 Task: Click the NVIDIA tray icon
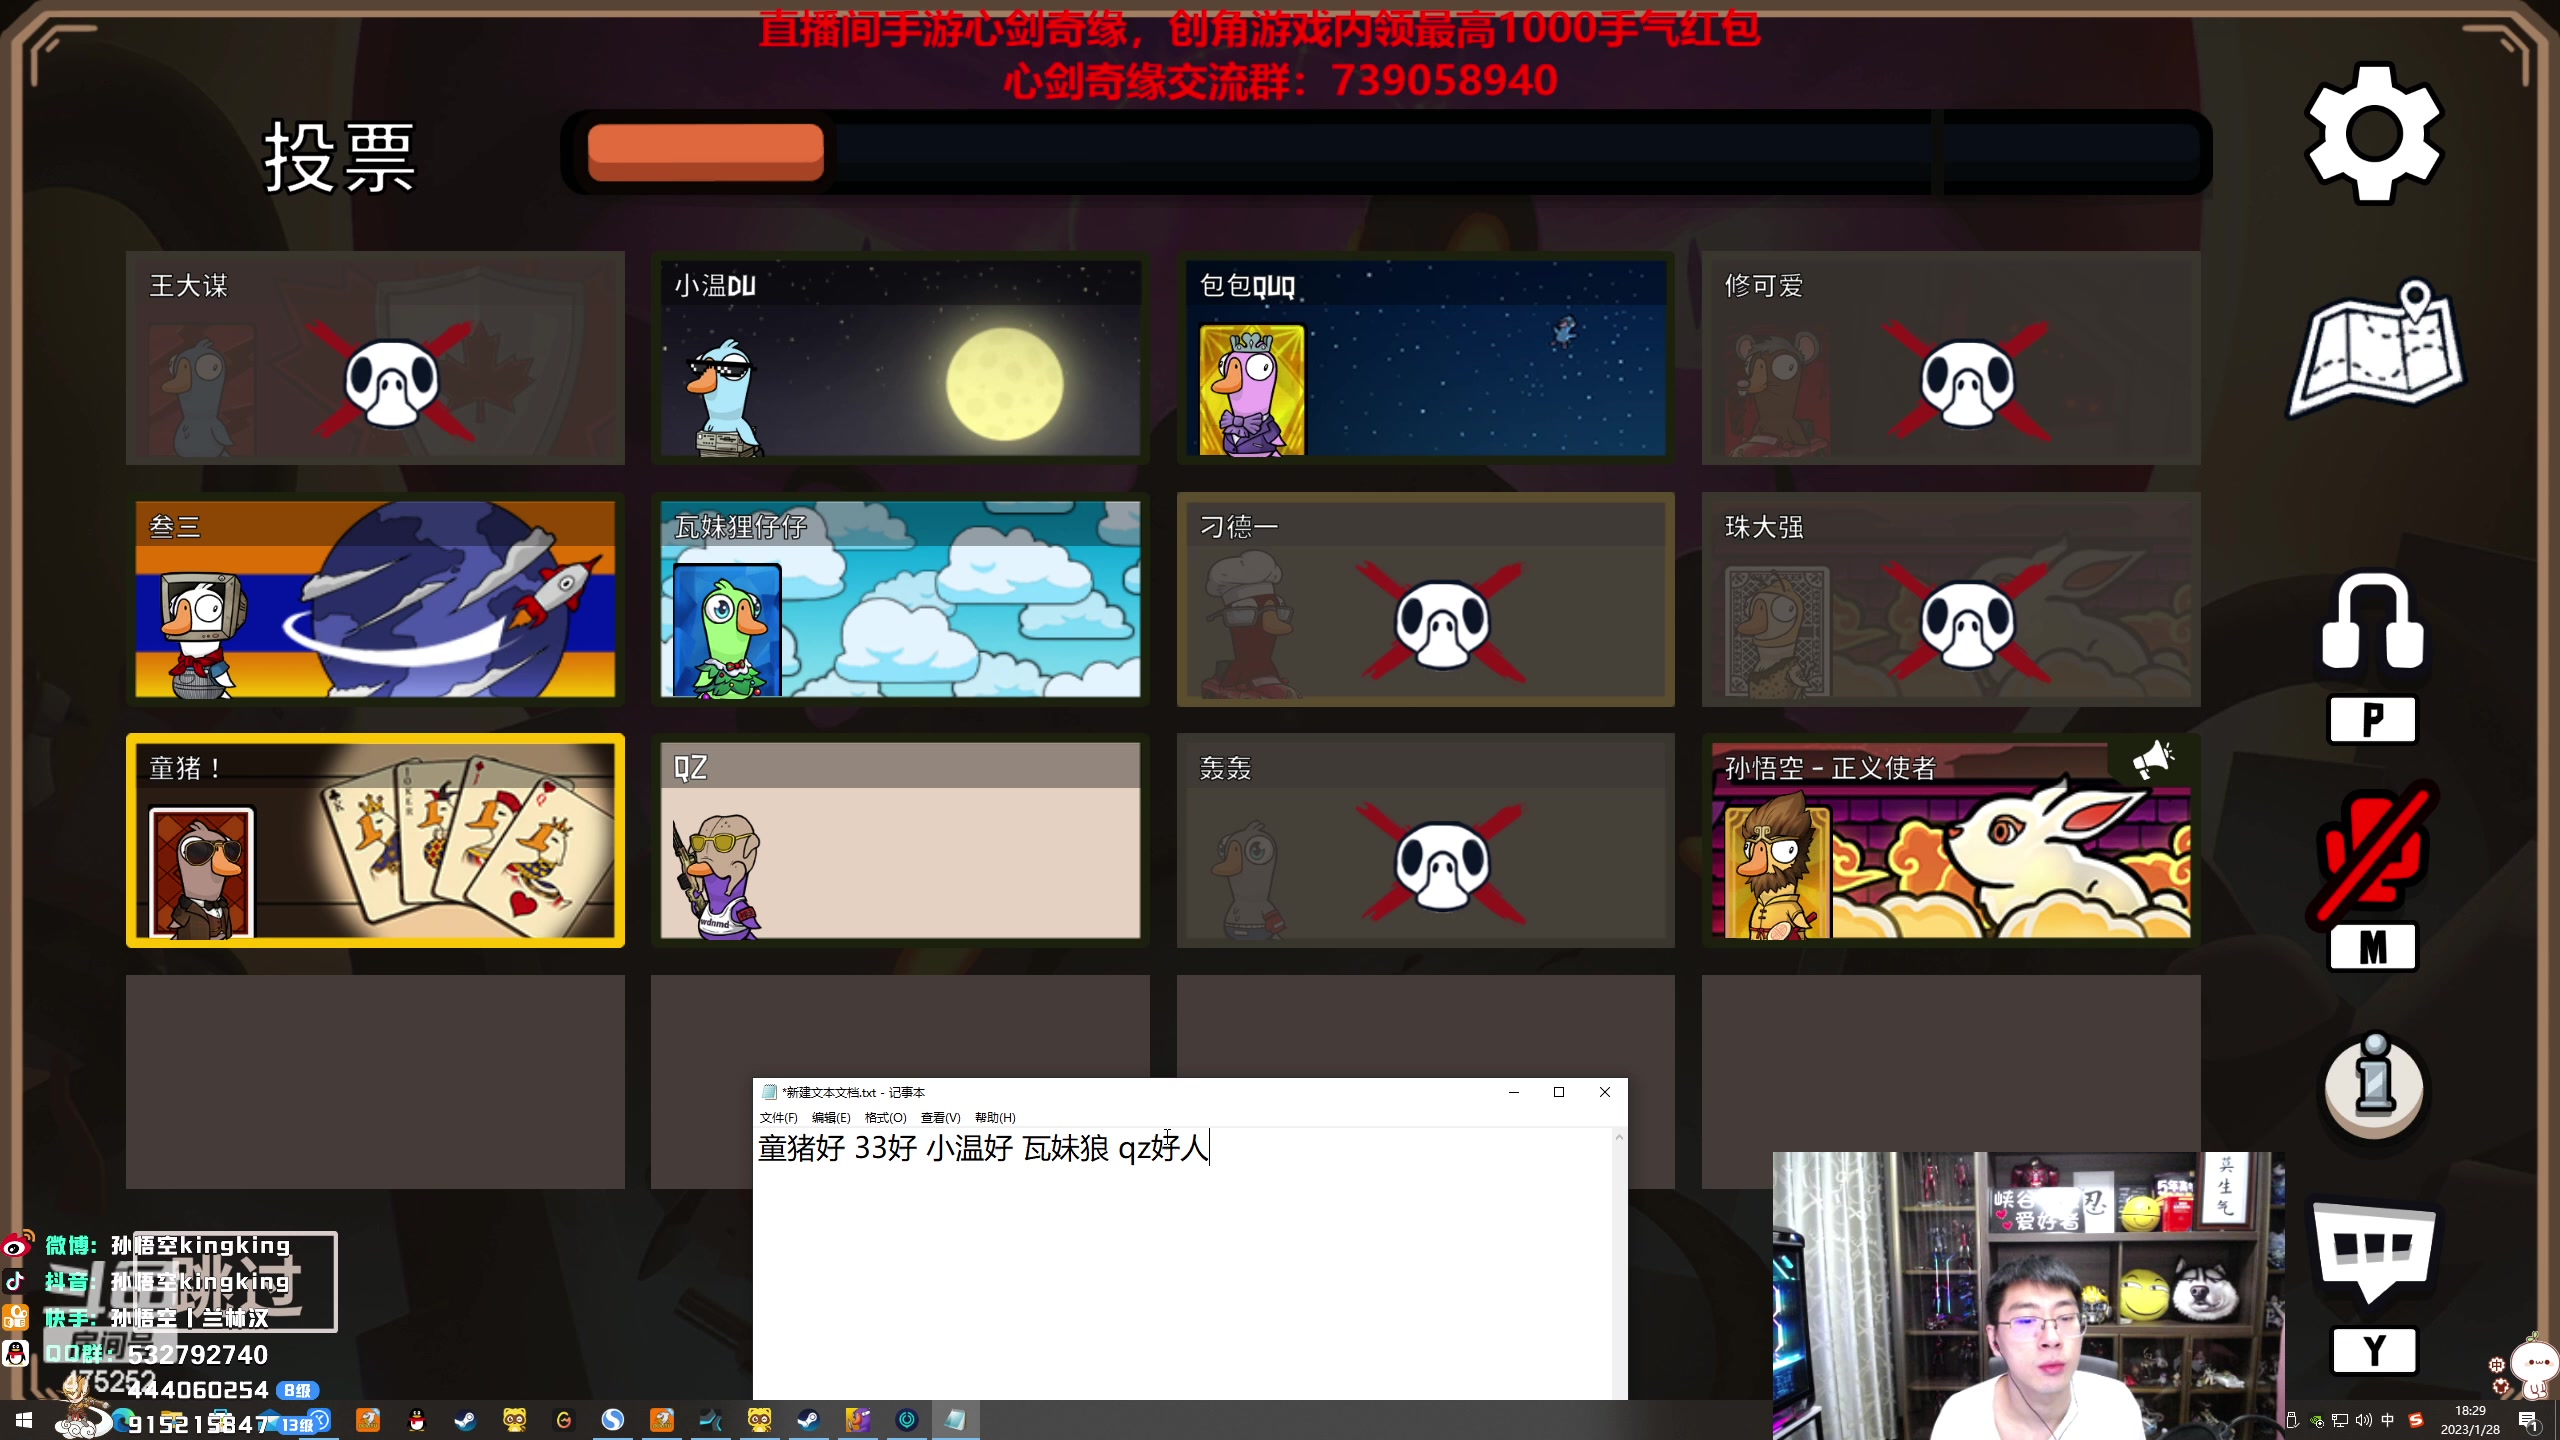[x=2316, y=1421]
